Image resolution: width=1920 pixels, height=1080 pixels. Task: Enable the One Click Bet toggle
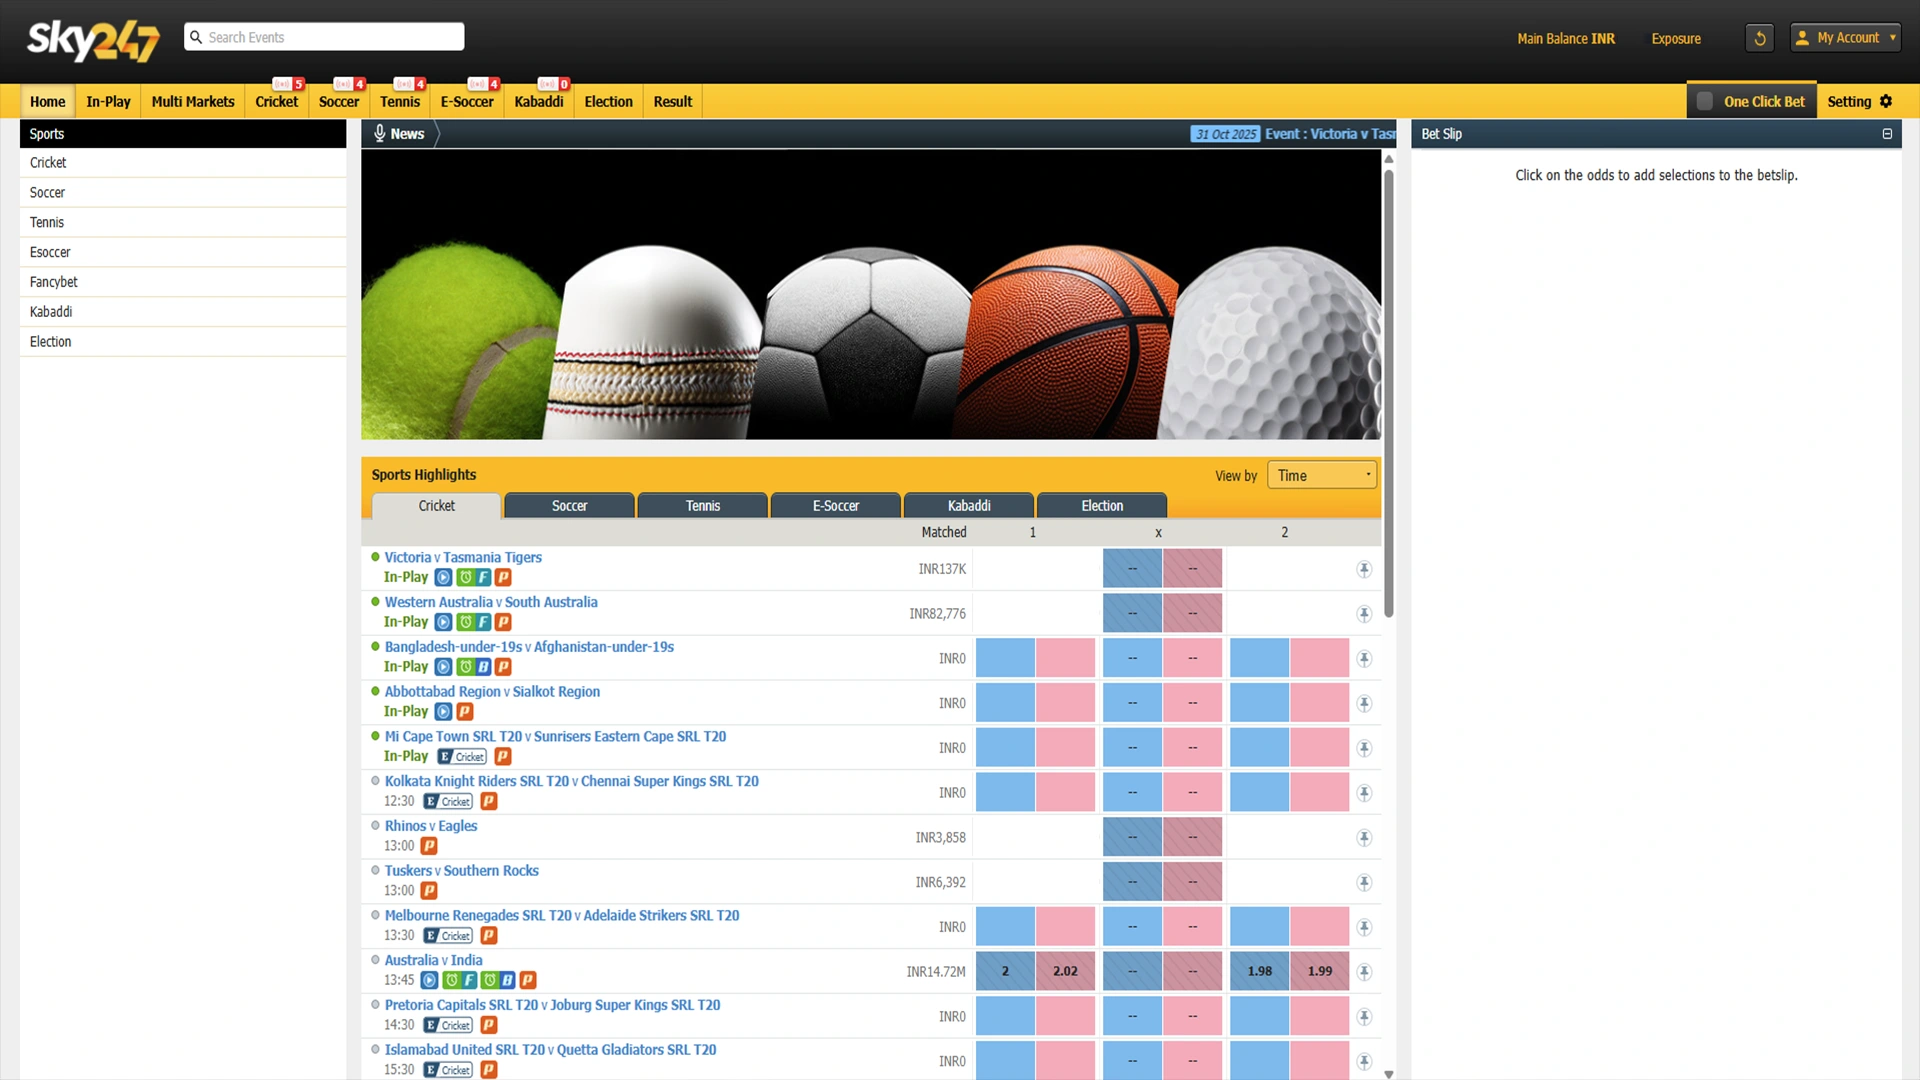(x=1705, y=100)
